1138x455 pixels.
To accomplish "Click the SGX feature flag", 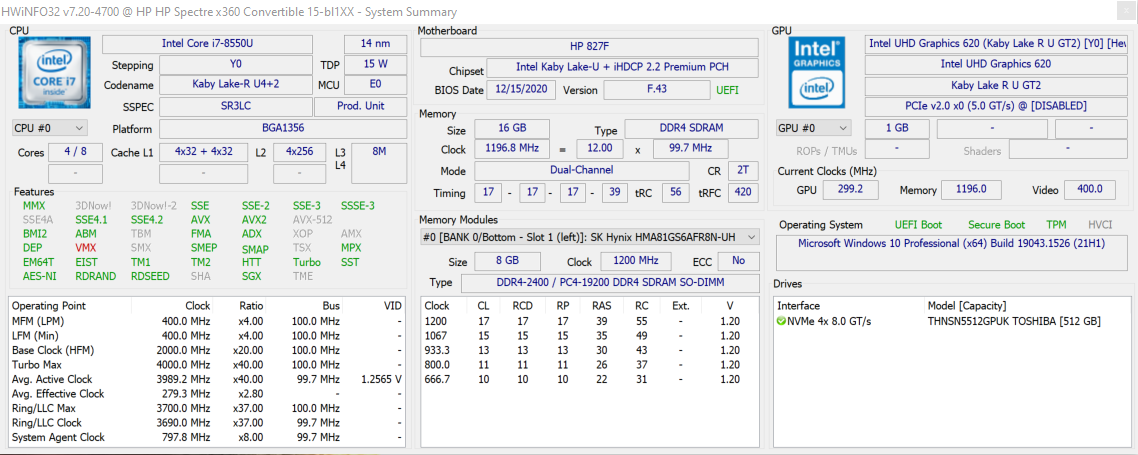I will coord(251,276).
